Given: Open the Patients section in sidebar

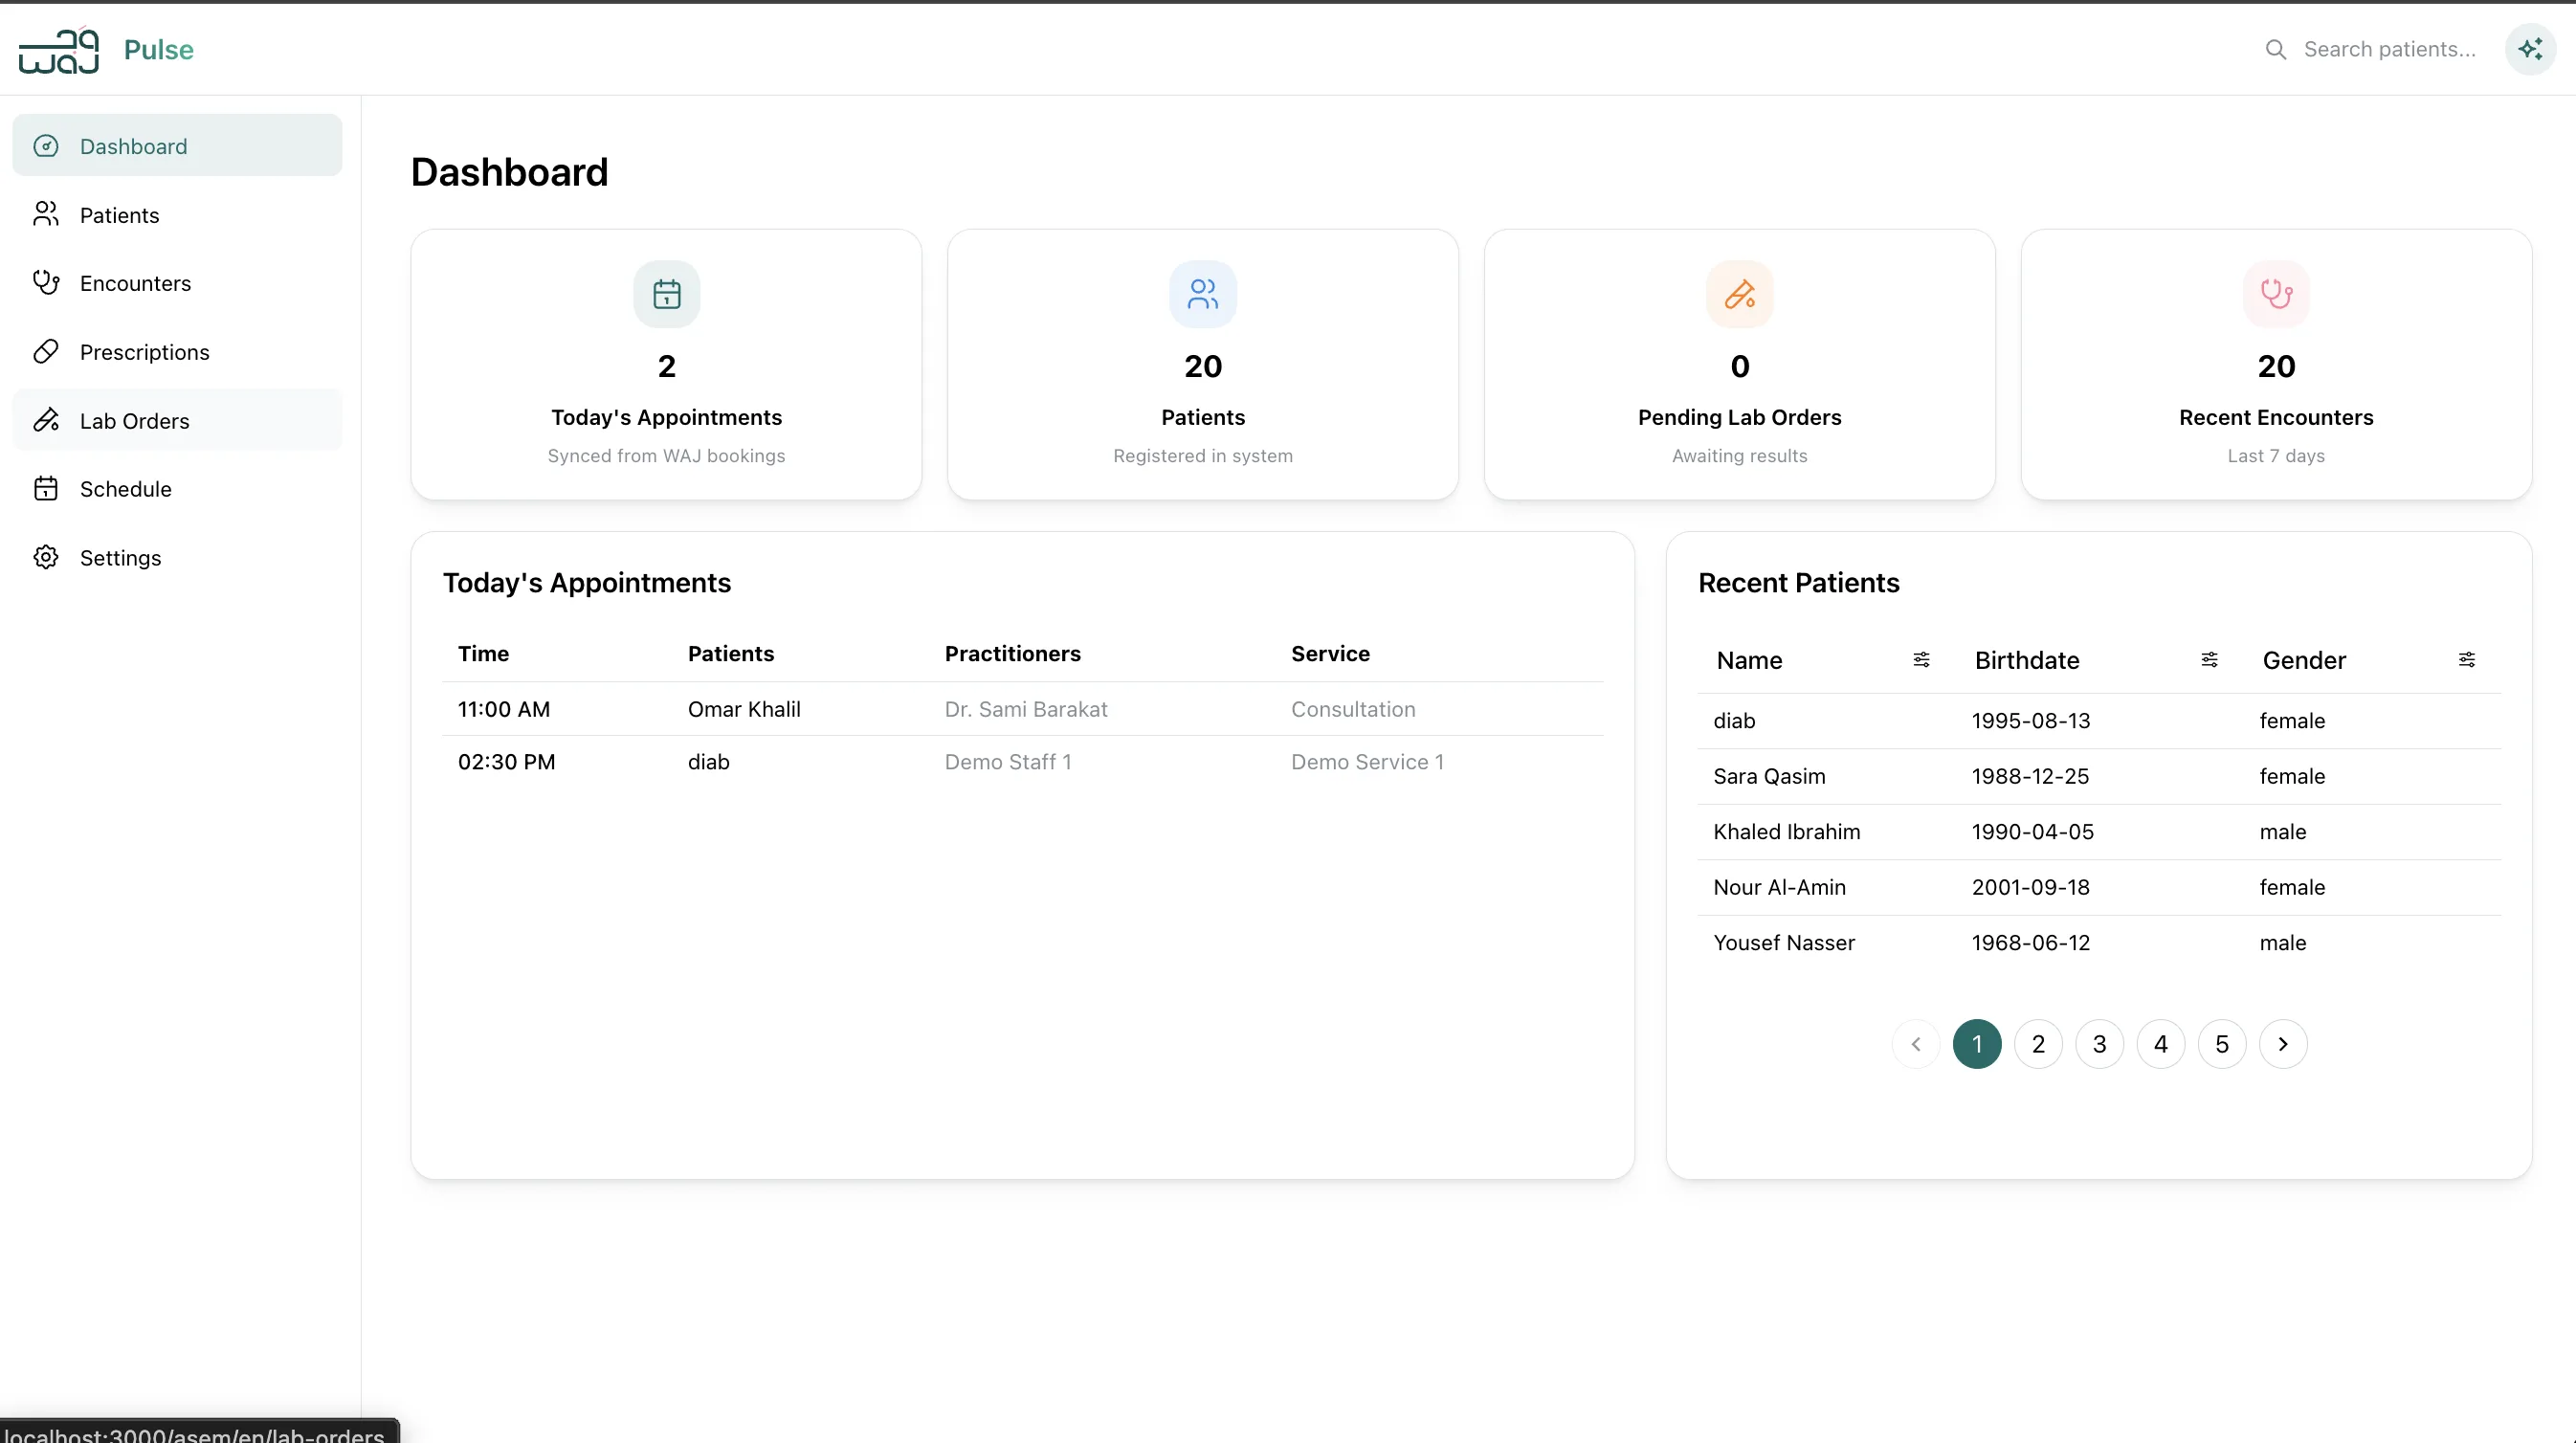Looking at the screenshot, I should pyautogui.click(x=119, y=215).
